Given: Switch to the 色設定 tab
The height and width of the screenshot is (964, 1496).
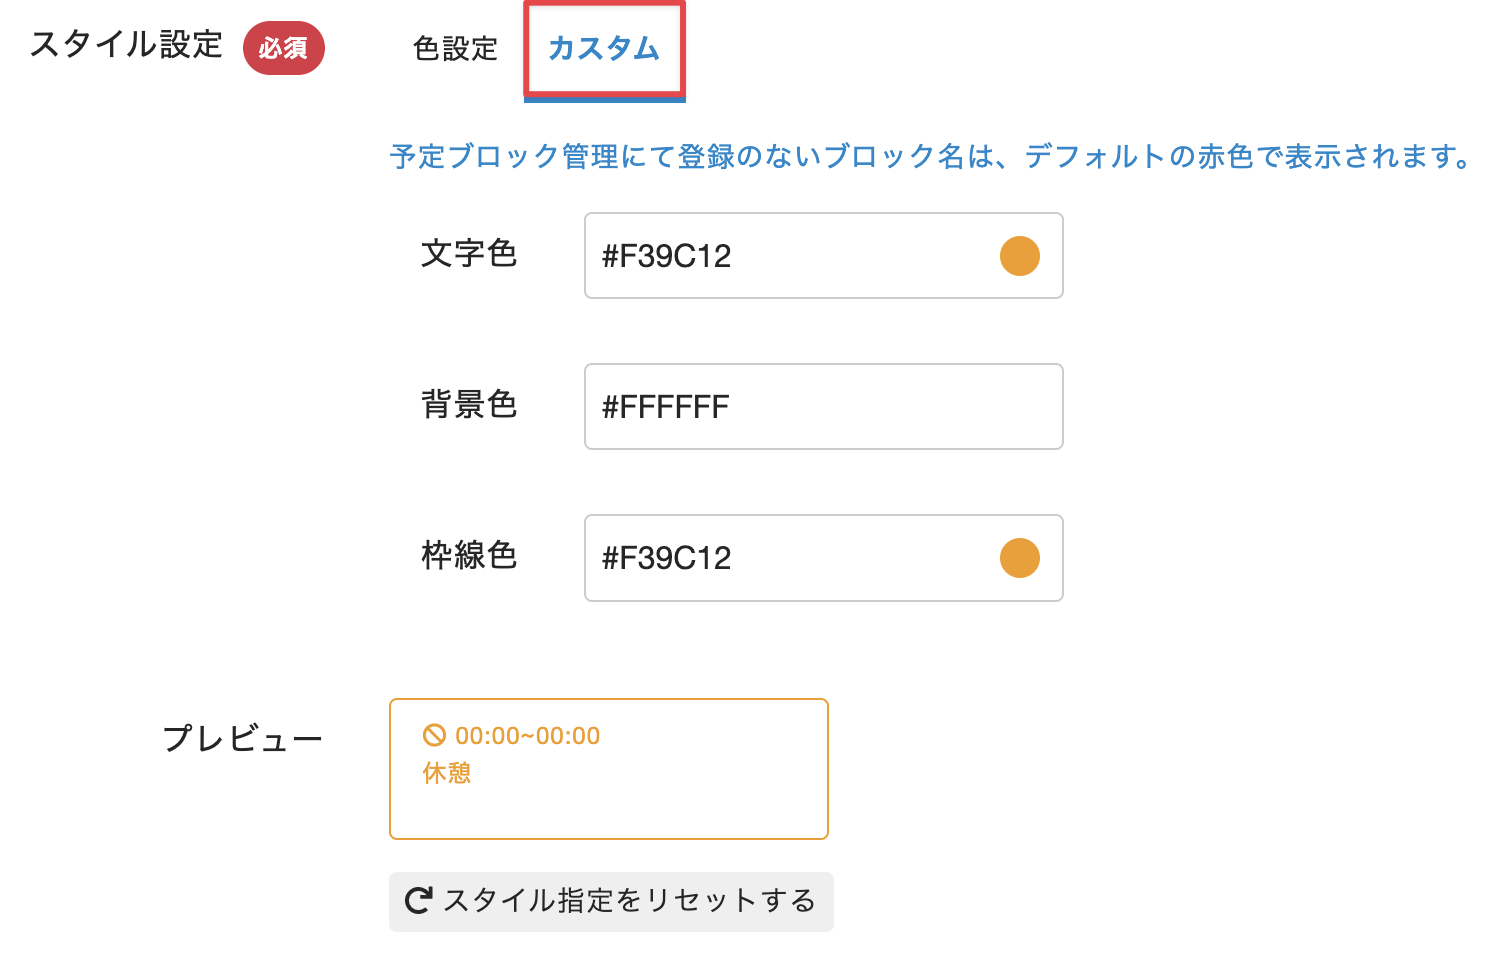Looking at the screenshot, I should tap(455, 49).
